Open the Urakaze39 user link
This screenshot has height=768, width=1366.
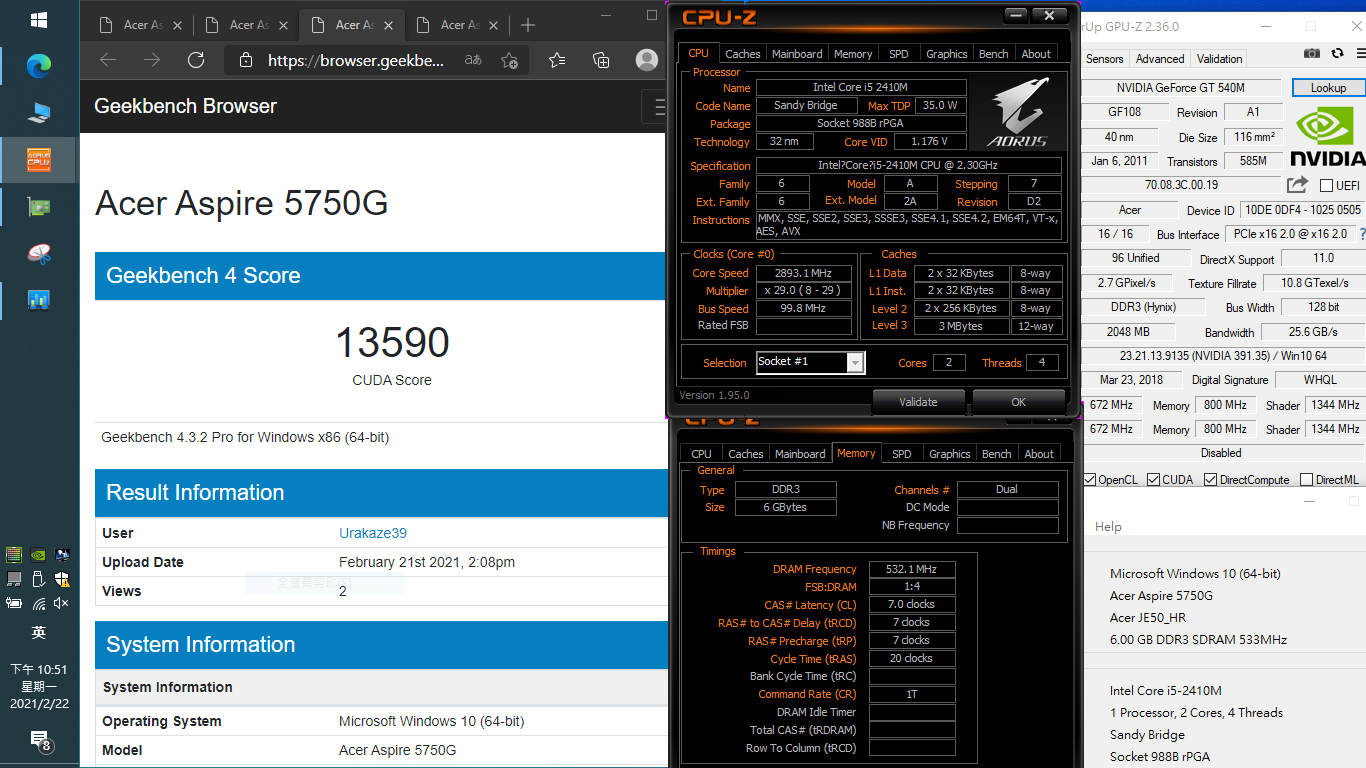[x=373, y=533]
